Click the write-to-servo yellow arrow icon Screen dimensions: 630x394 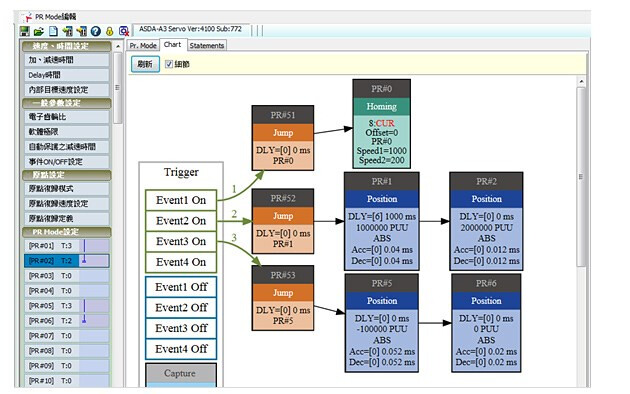click(82, 31)
